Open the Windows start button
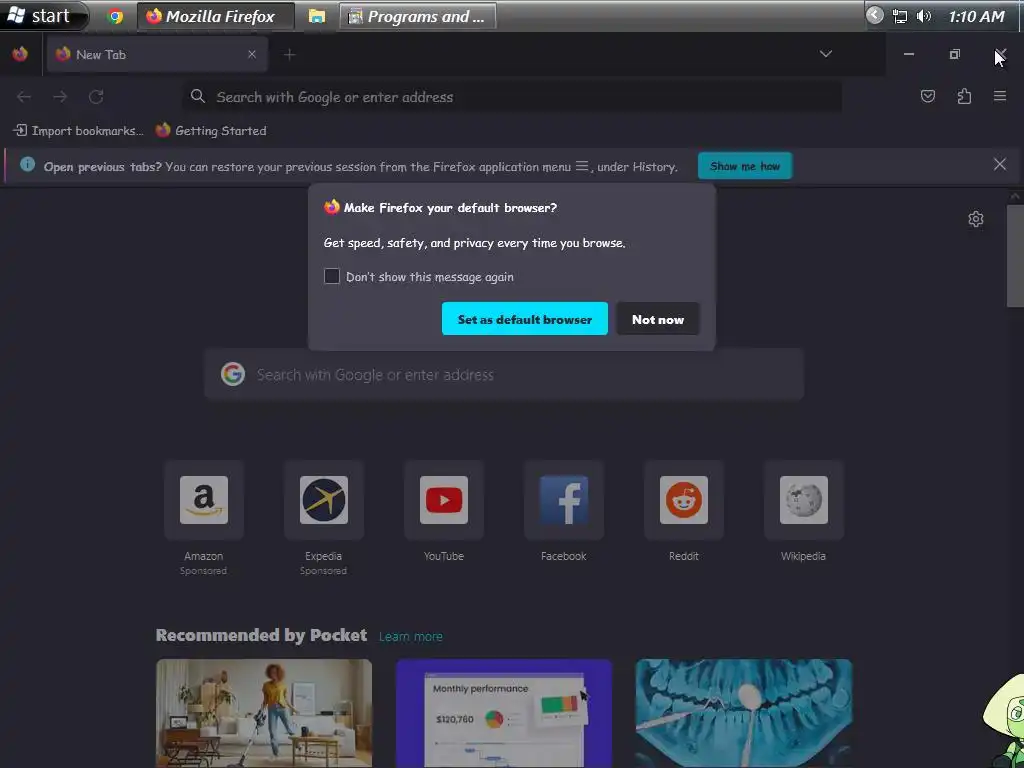 pos(44,16)
